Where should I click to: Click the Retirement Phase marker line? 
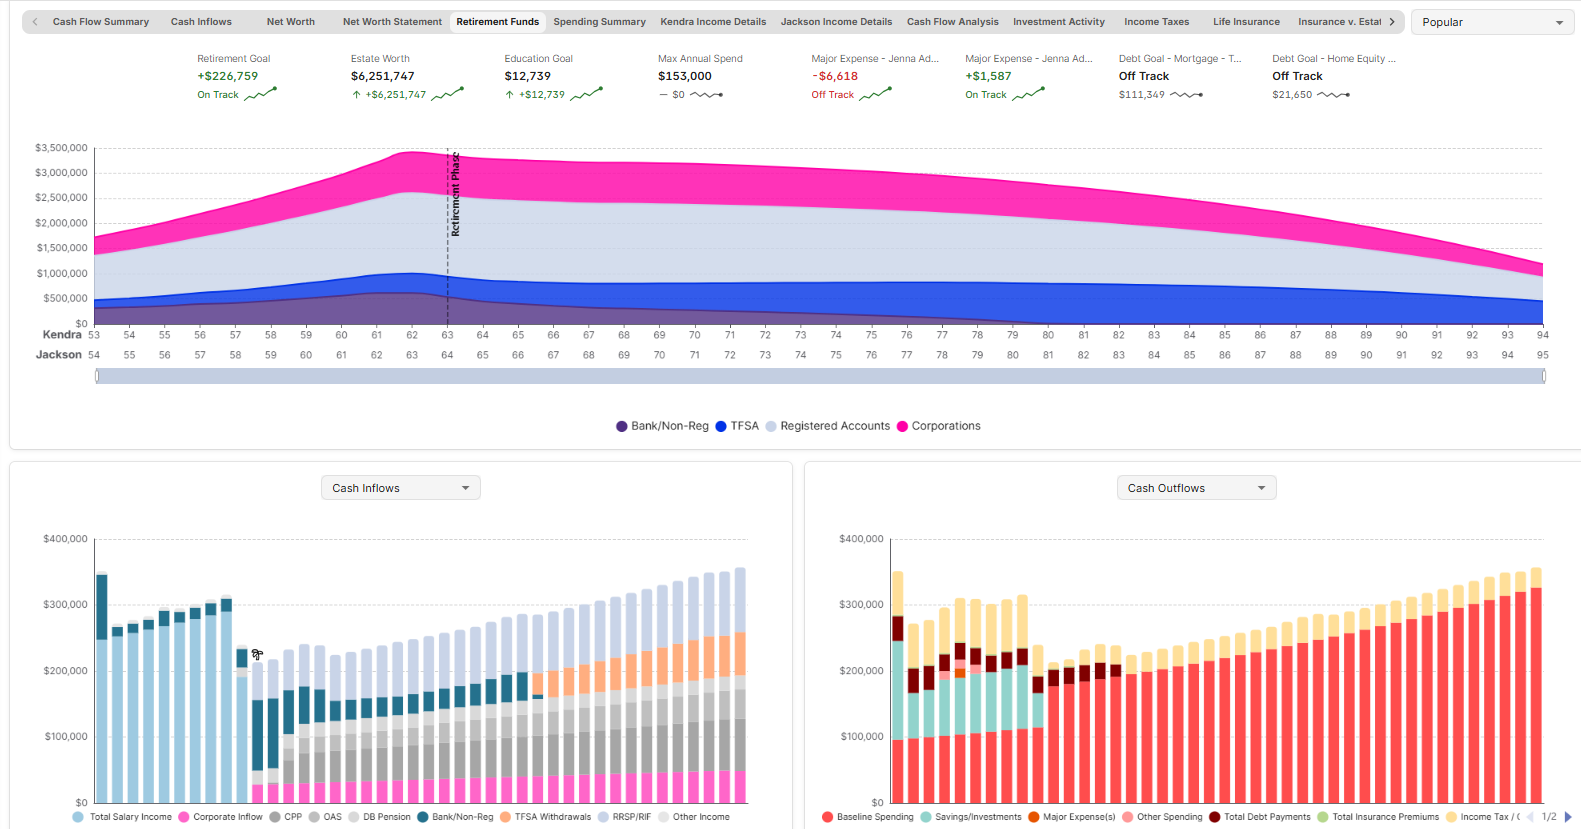tap(448, 237)
